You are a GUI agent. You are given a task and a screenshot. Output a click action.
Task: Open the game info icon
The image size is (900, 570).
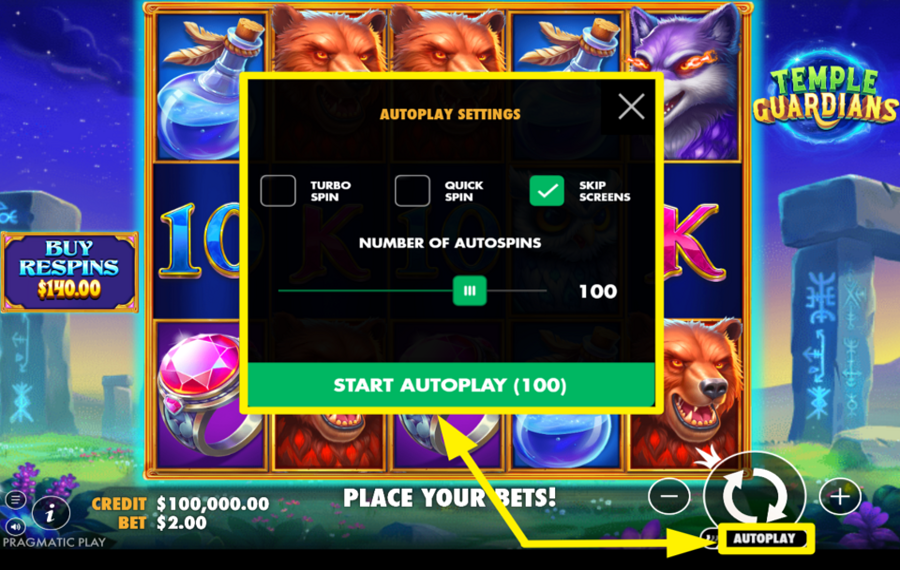point(51,513)
